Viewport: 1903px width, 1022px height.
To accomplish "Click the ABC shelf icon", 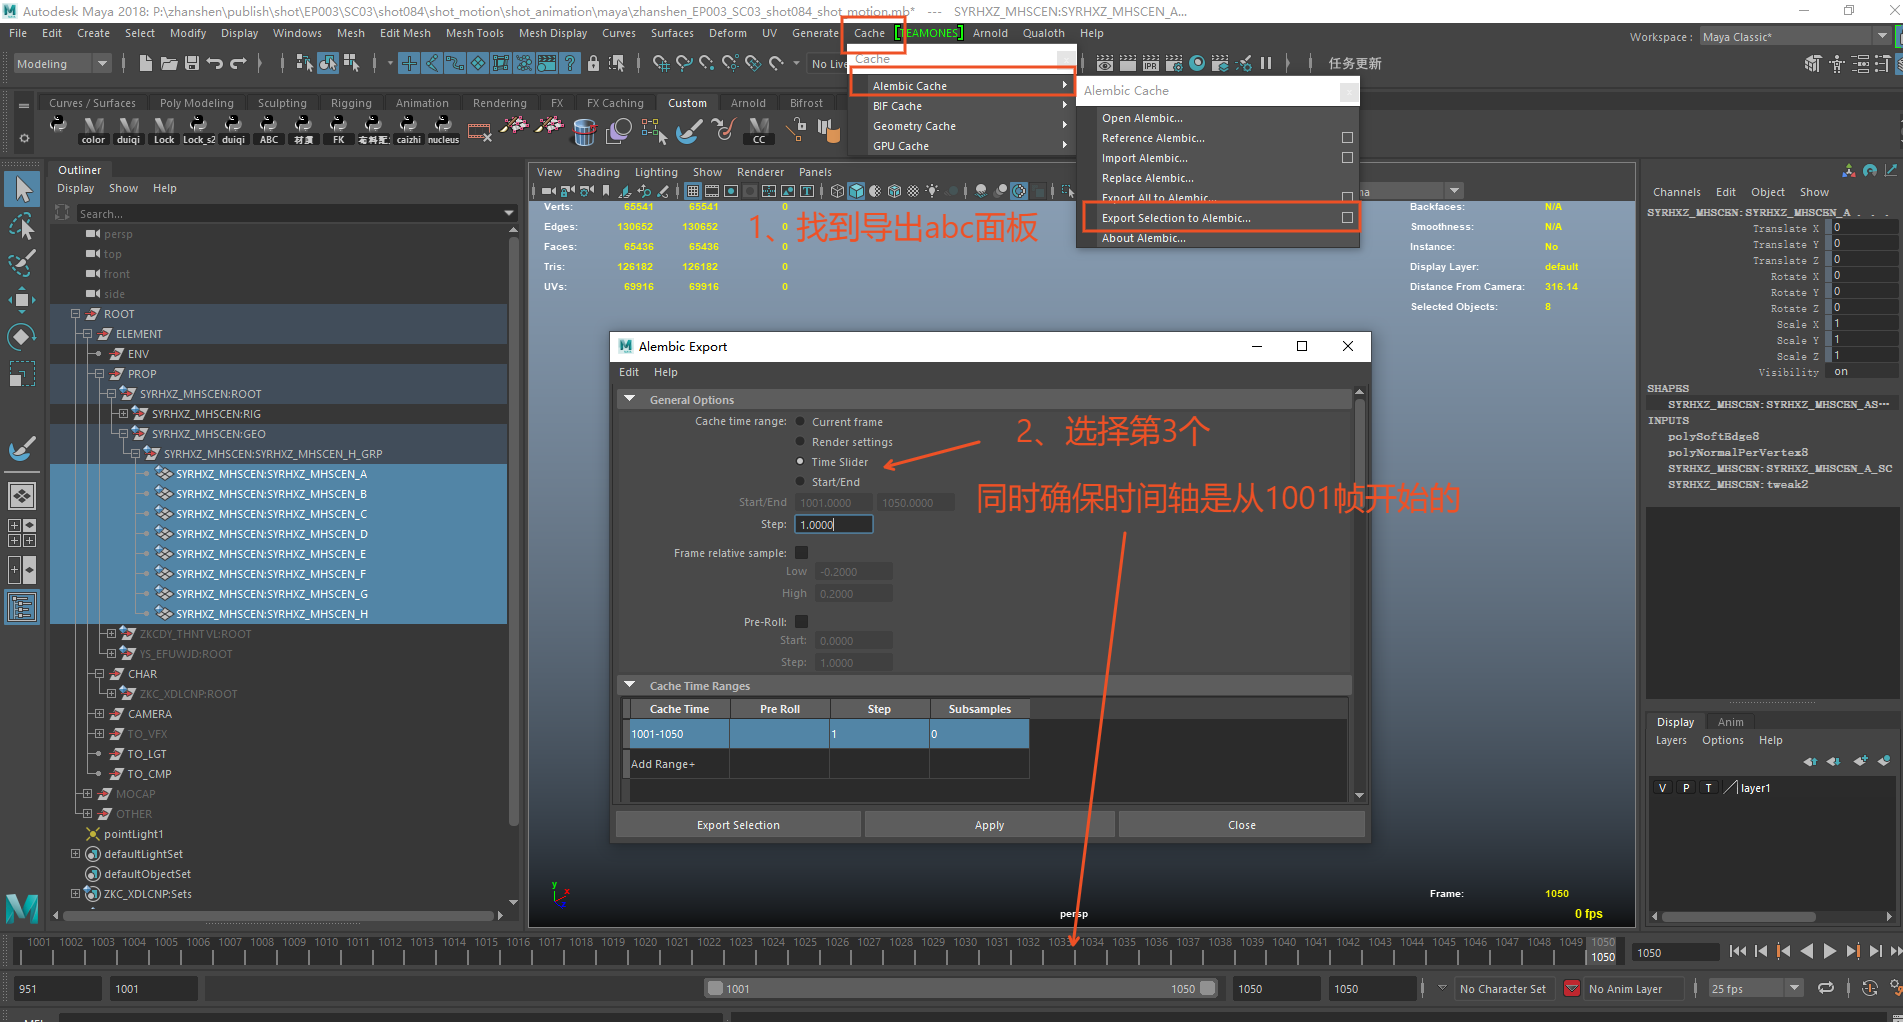I will pos(268,129).
